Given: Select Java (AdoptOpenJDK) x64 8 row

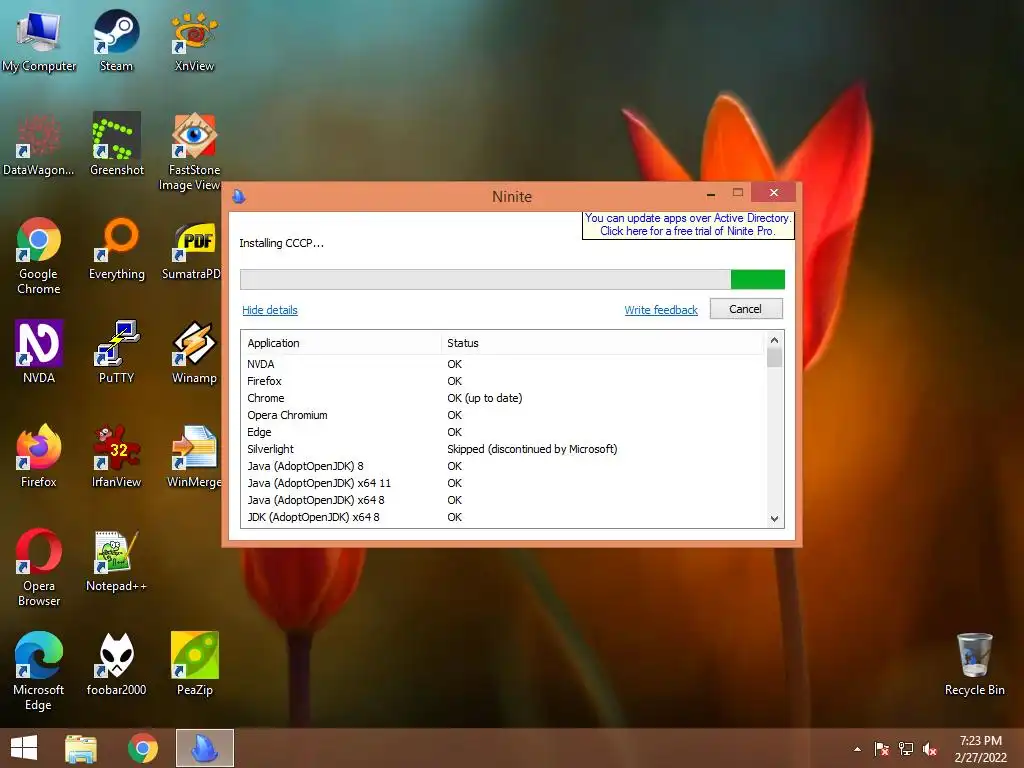Looking at the screenshot, I should point(503,500).
